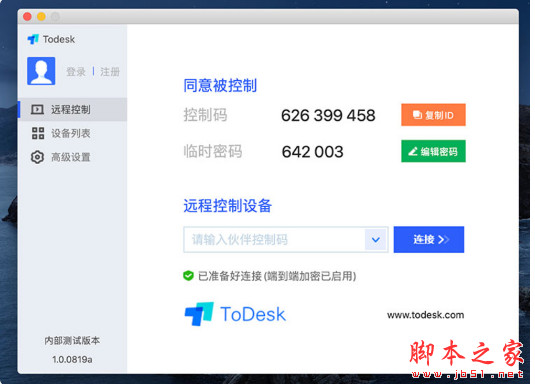This screenshot has width=535, height=385.
Task: Click the 设备列表 grid icon
Action: (38, 133)
